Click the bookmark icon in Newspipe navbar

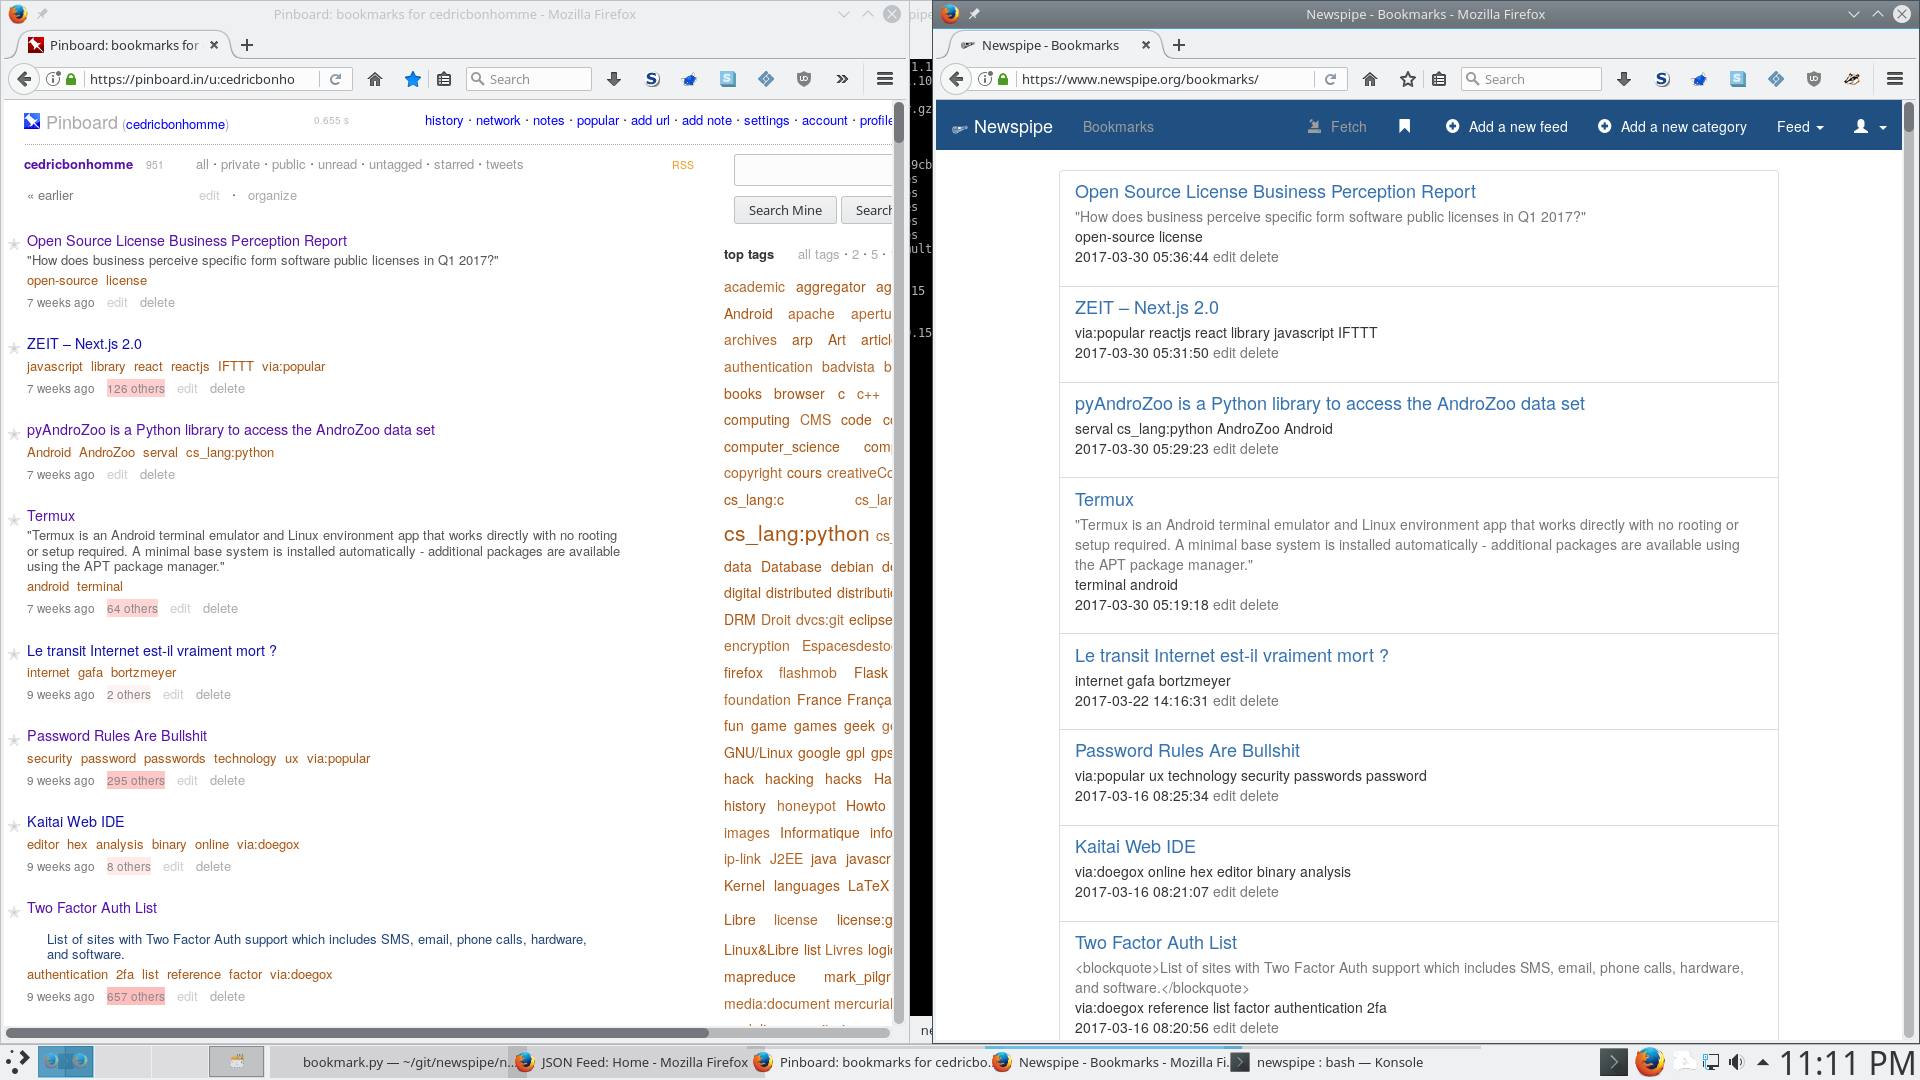[x=1404, y=127]
